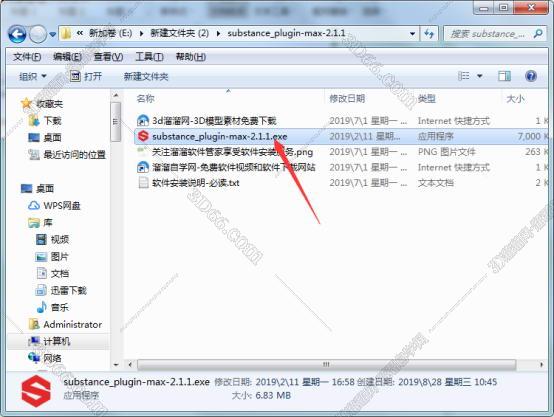
Task: Expand the view options dropdown arrow
Action: tap(480, 76)
